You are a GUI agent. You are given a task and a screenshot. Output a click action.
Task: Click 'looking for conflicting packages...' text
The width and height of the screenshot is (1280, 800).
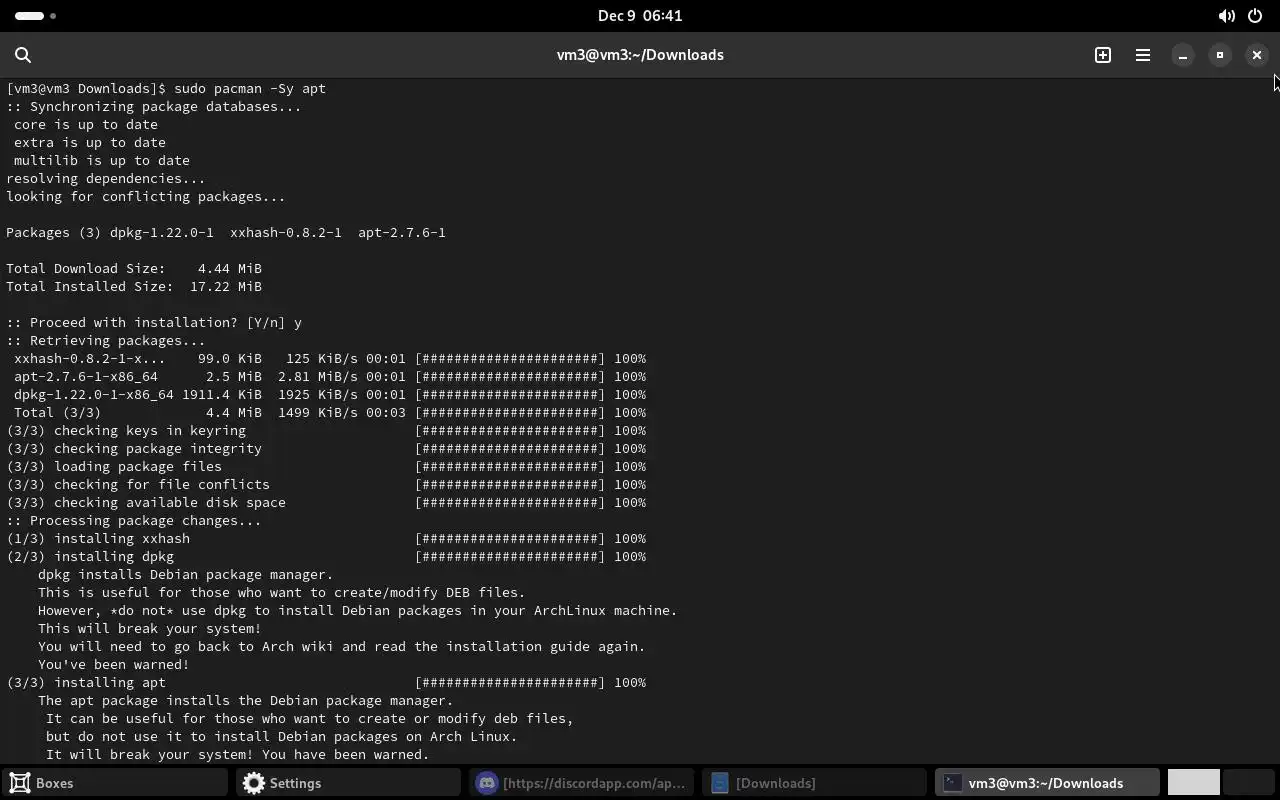click(145, 196)
